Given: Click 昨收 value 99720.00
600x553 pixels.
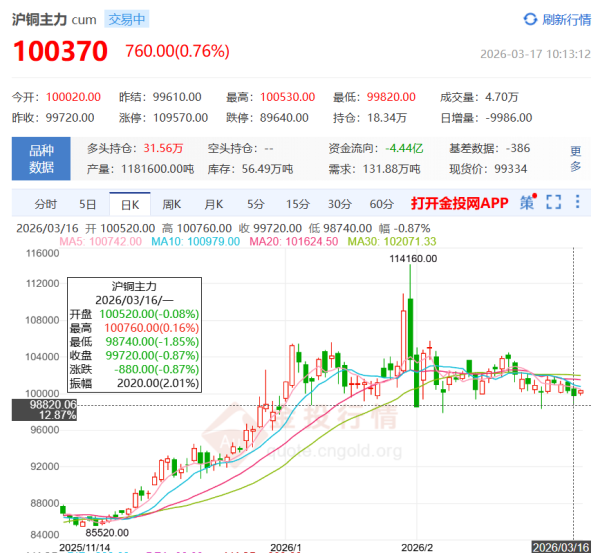Looking at the screenshot, I should coord(70,117).
